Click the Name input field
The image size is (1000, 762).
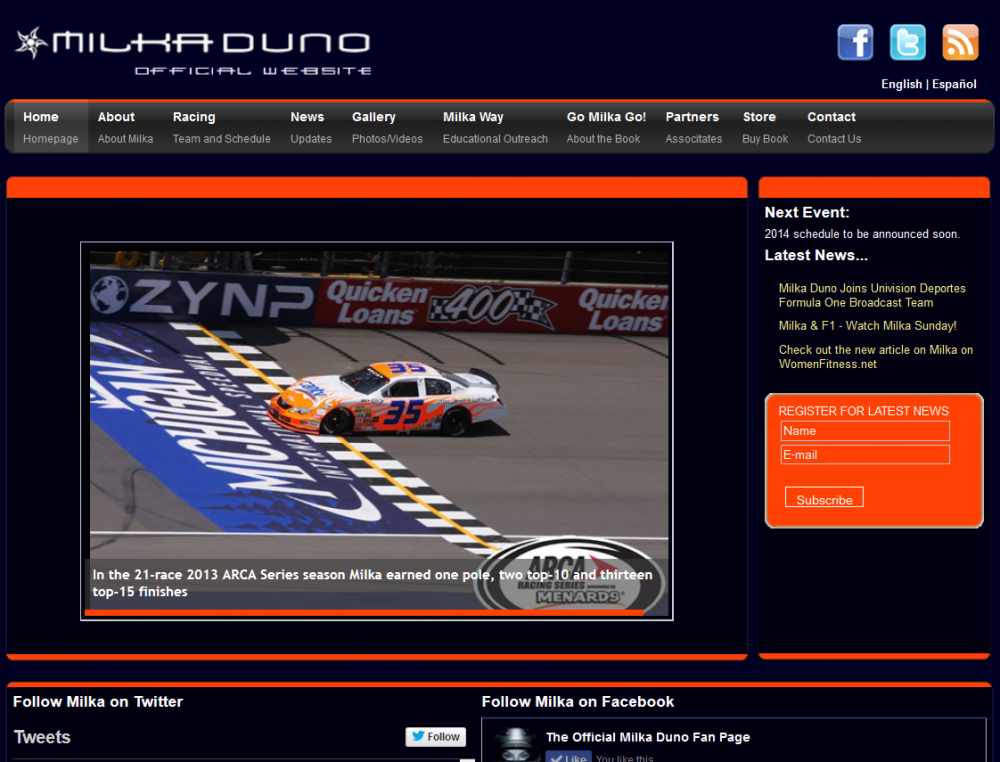865,431
